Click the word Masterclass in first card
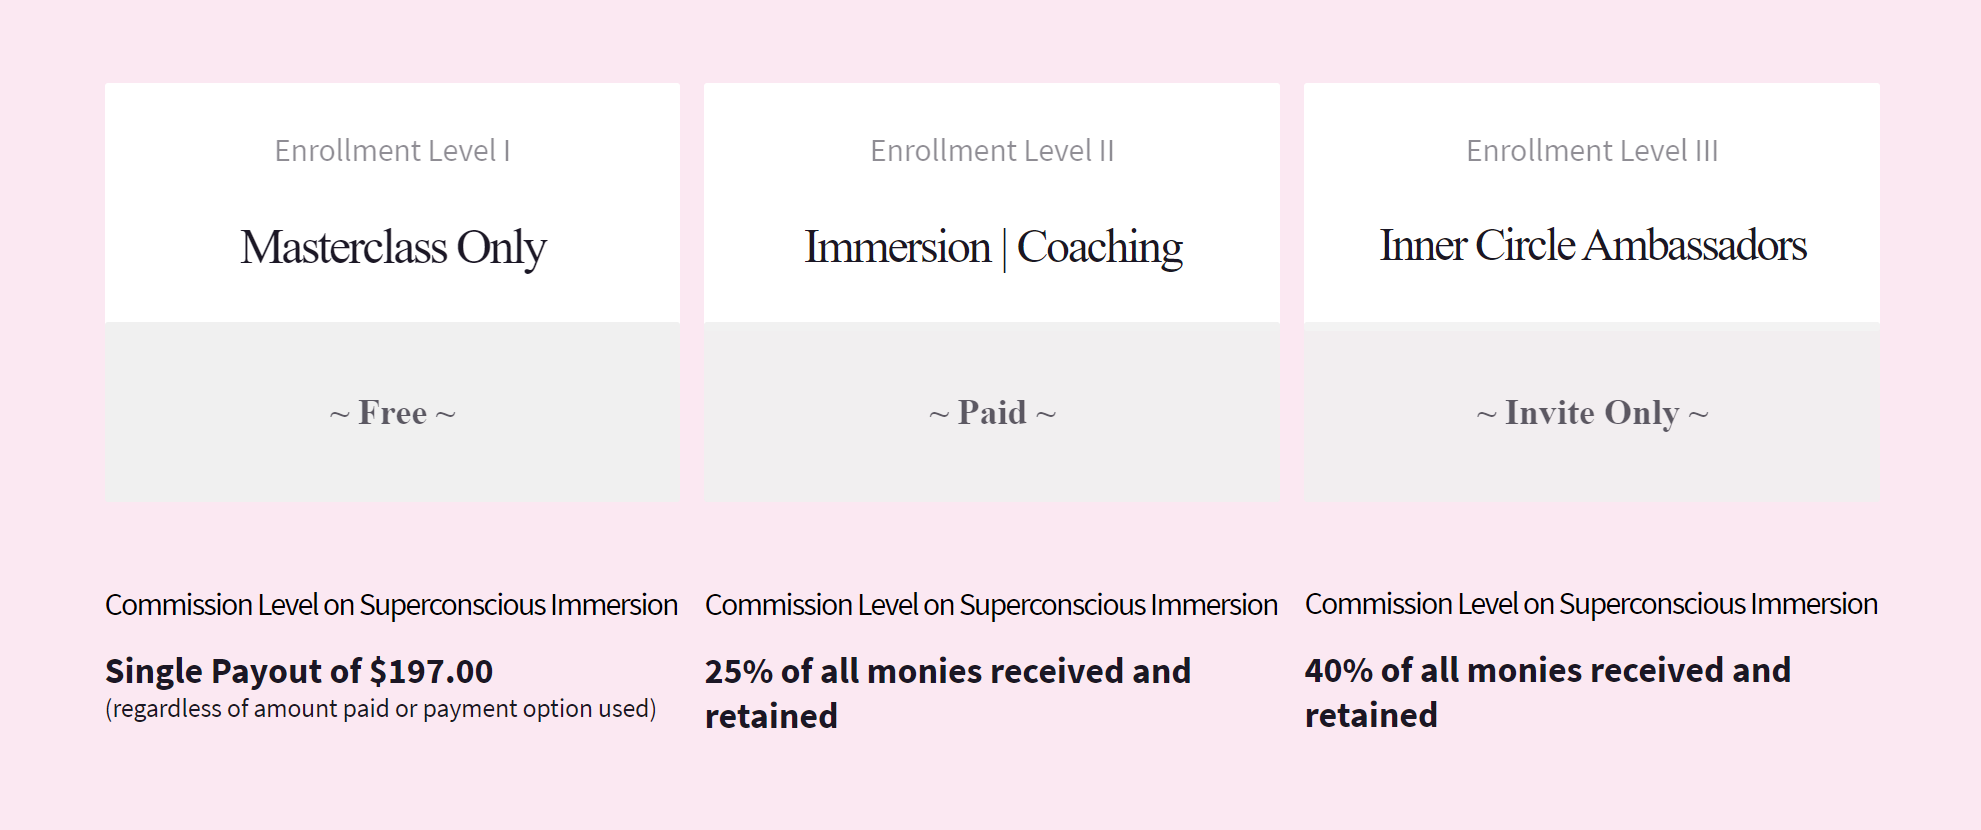This screenshot has width=1981, height=830. [344, 247]
